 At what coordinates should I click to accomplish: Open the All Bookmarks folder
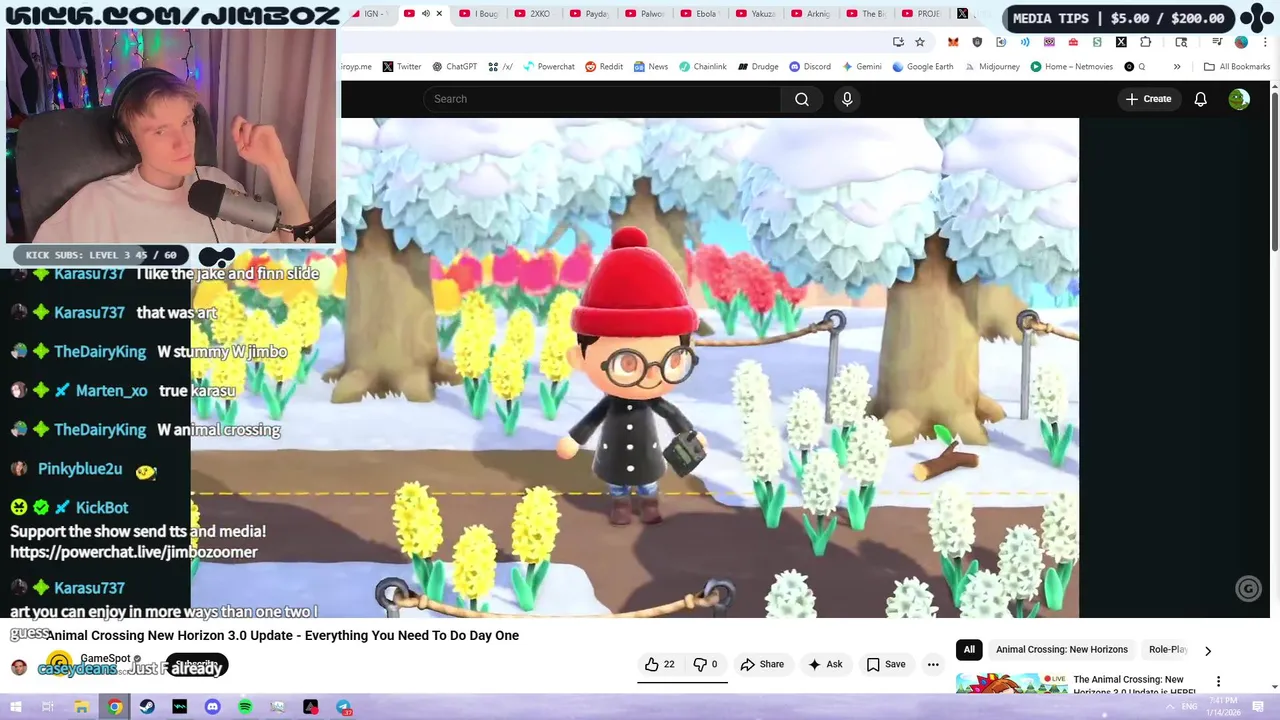tap(1237, 67)
